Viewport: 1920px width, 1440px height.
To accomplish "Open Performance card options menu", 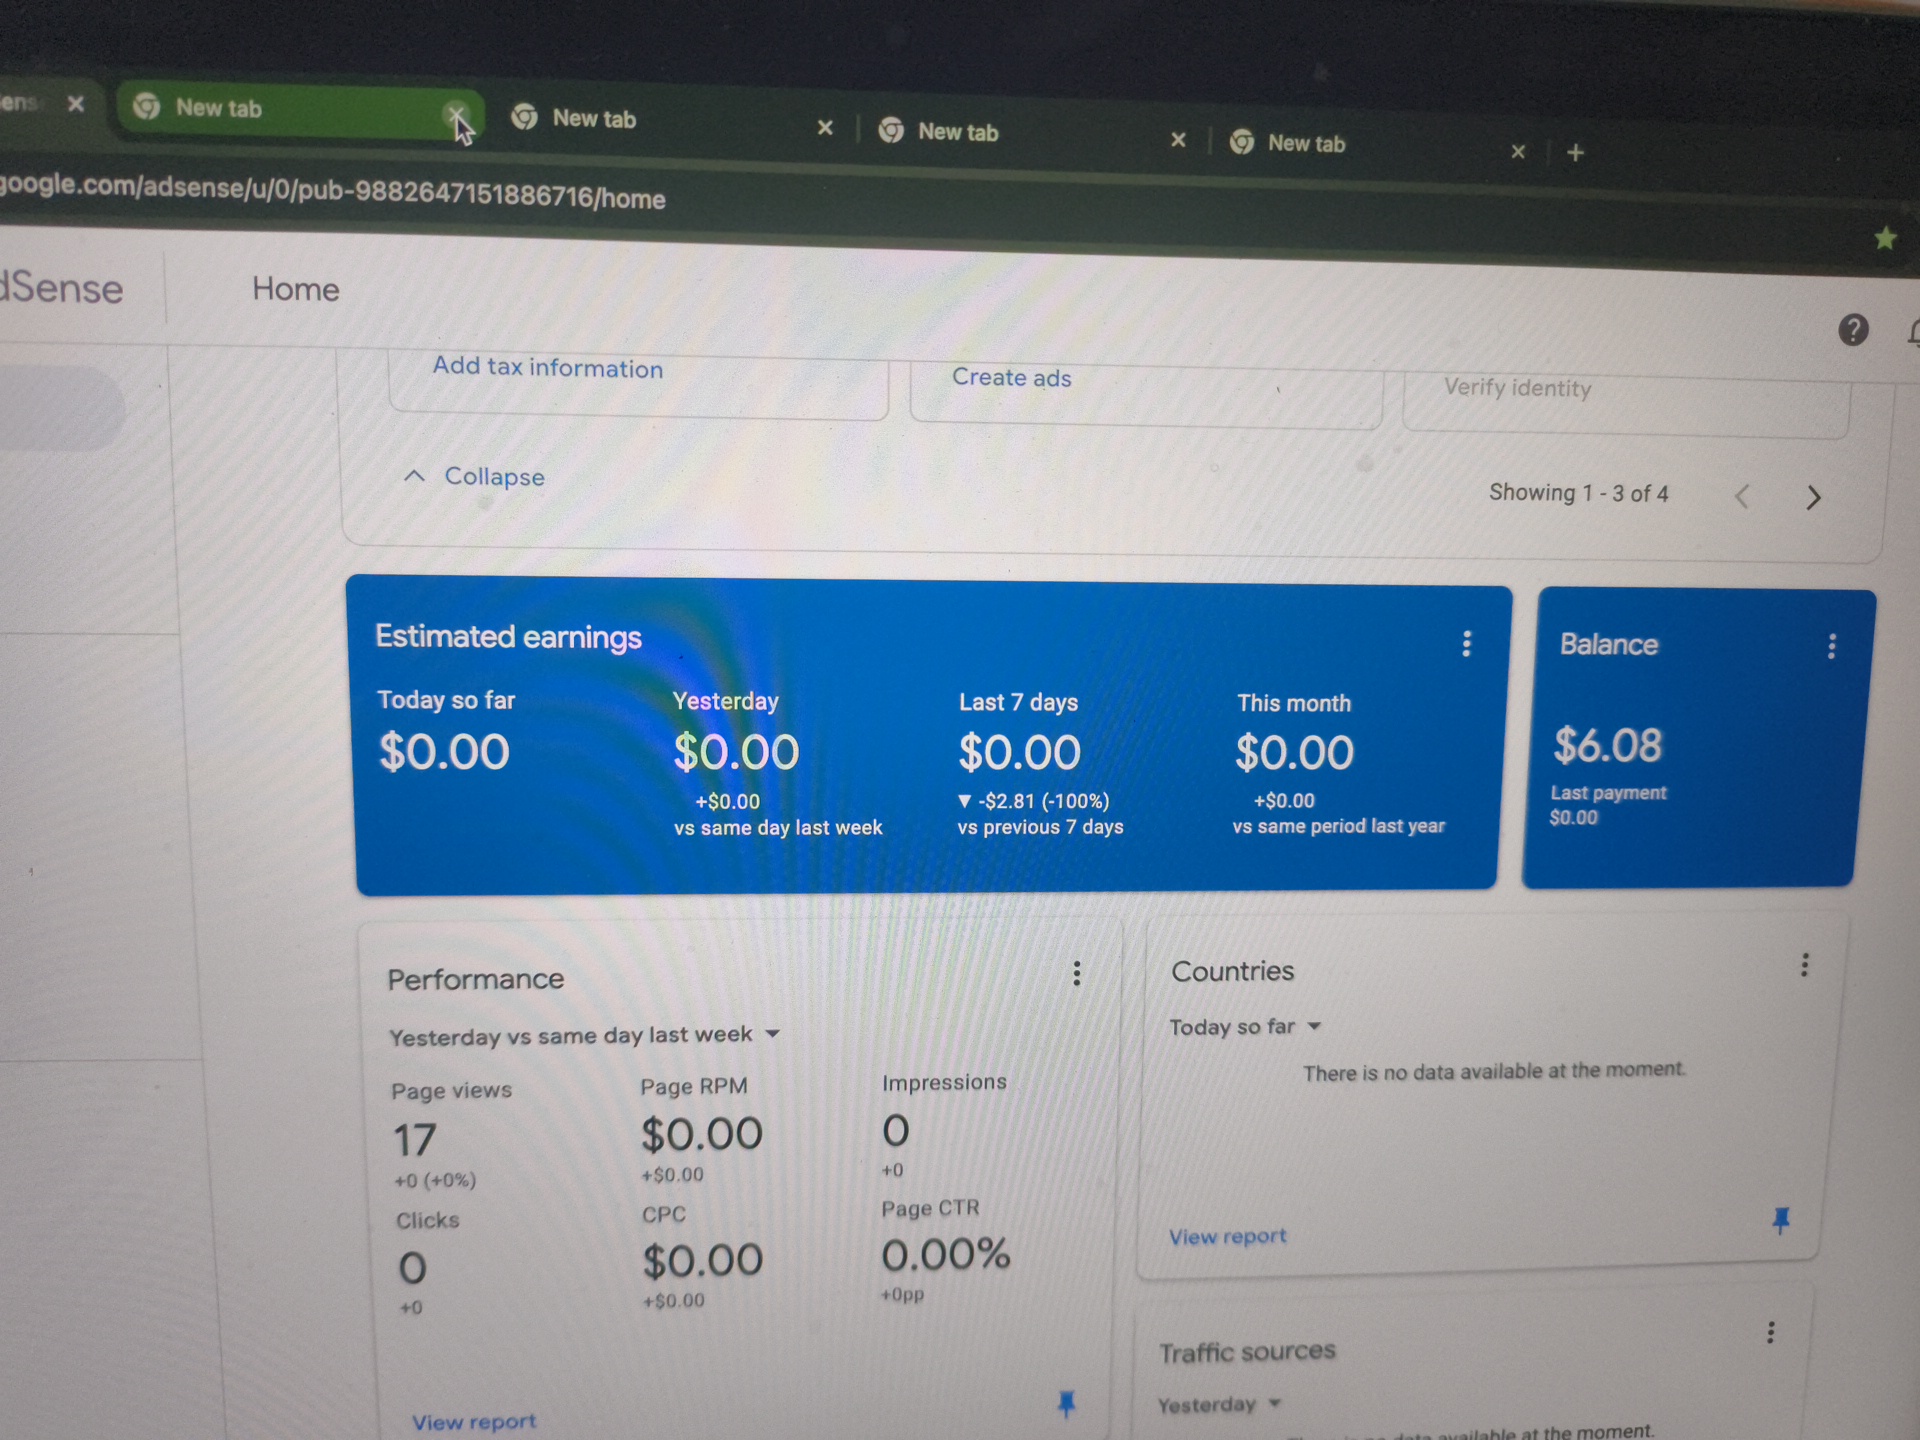I will tap(1076, 973).
